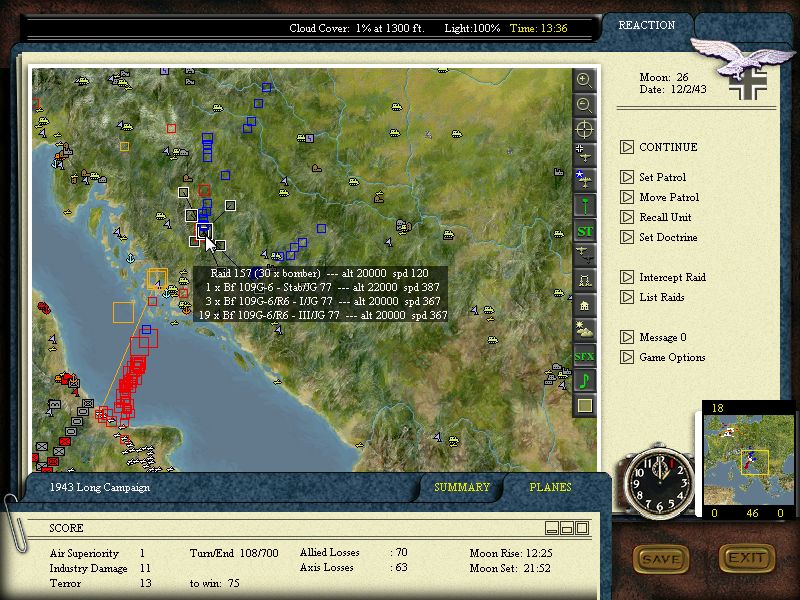
Task: Click the 1943 Long Campaign title
Action: coord(100,487)
